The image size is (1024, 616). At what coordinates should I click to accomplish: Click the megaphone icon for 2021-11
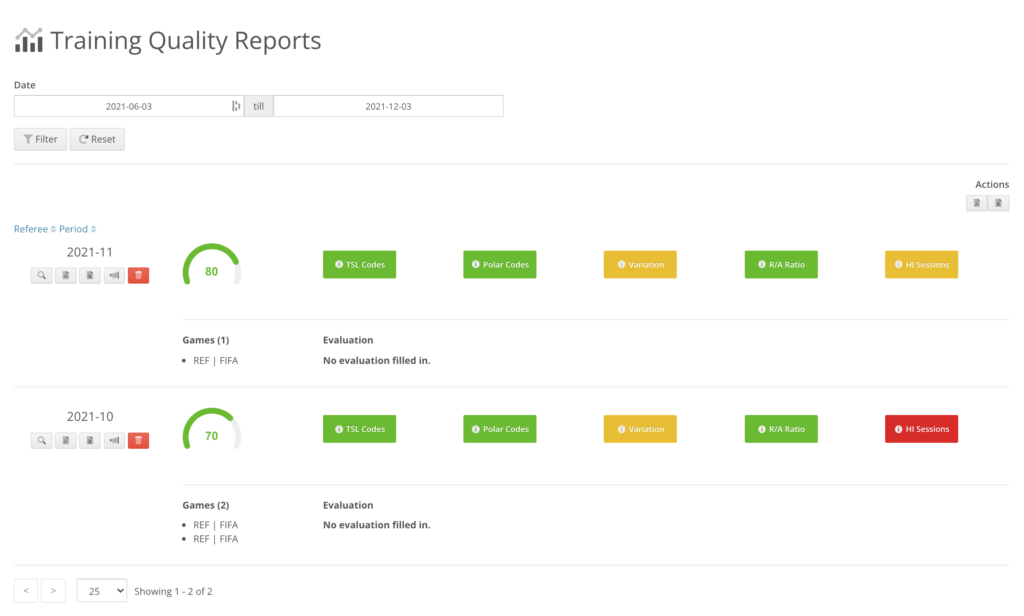114,275
